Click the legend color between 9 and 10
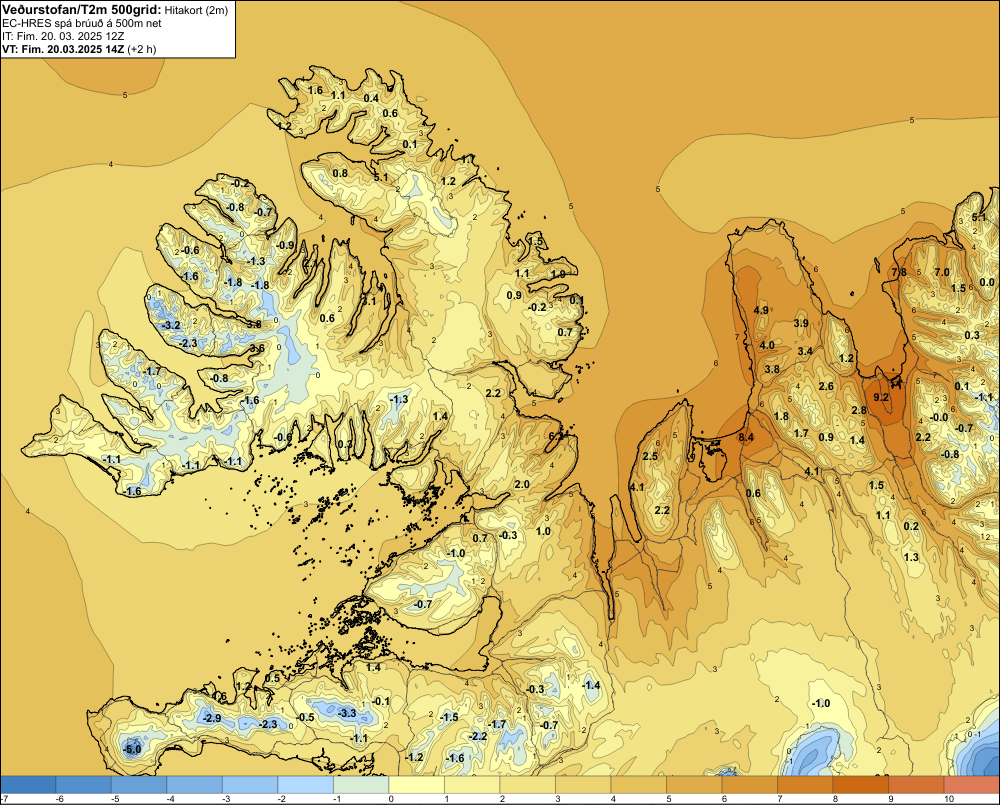1000x805 pixels. 916,784
